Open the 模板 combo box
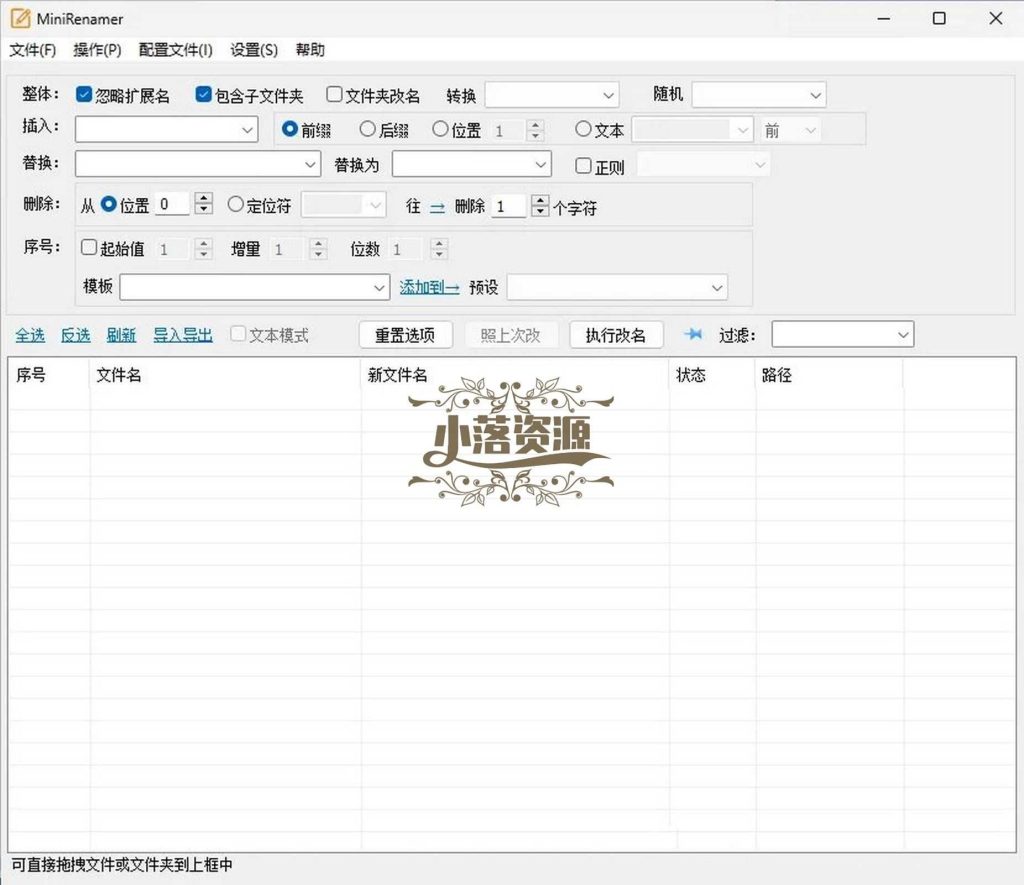This screenshot has width=1024, height=885. pyautogui.click(x=255, y=287)
